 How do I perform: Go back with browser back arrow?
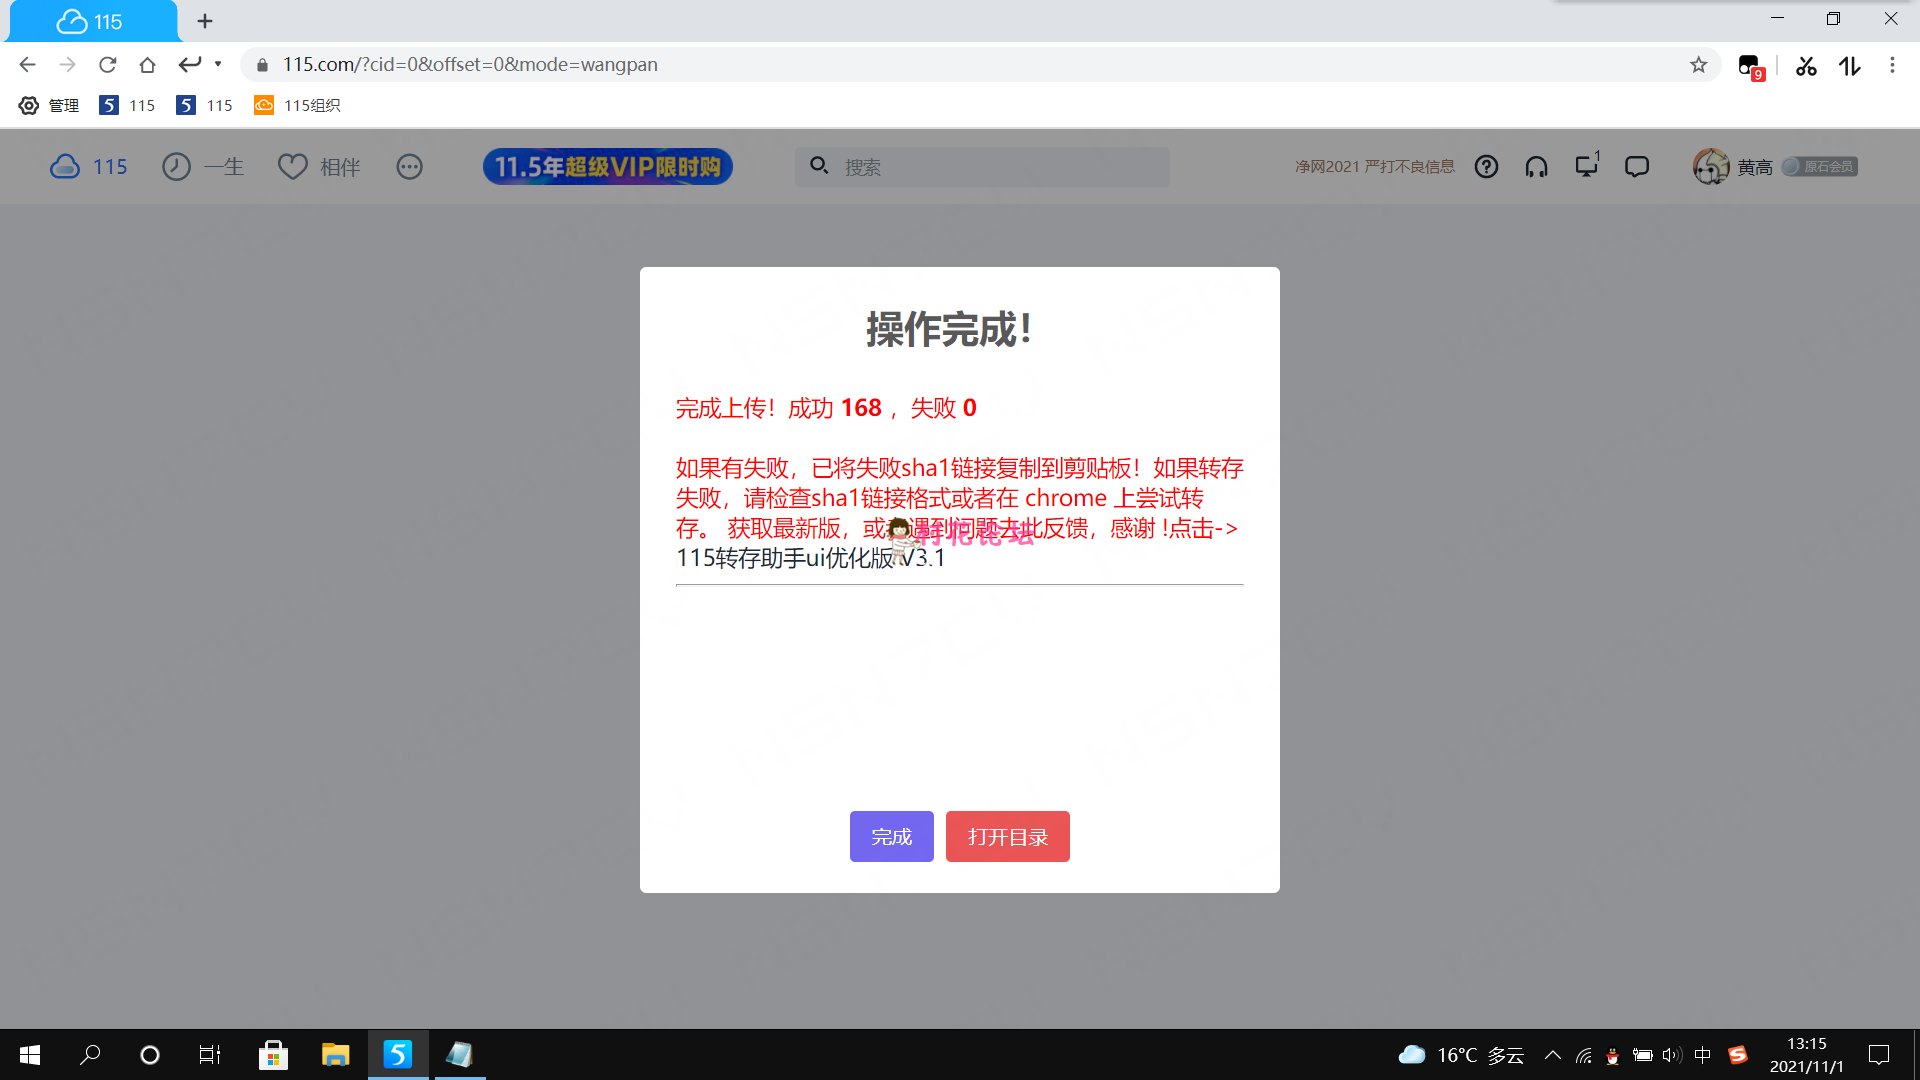(27, 64)
